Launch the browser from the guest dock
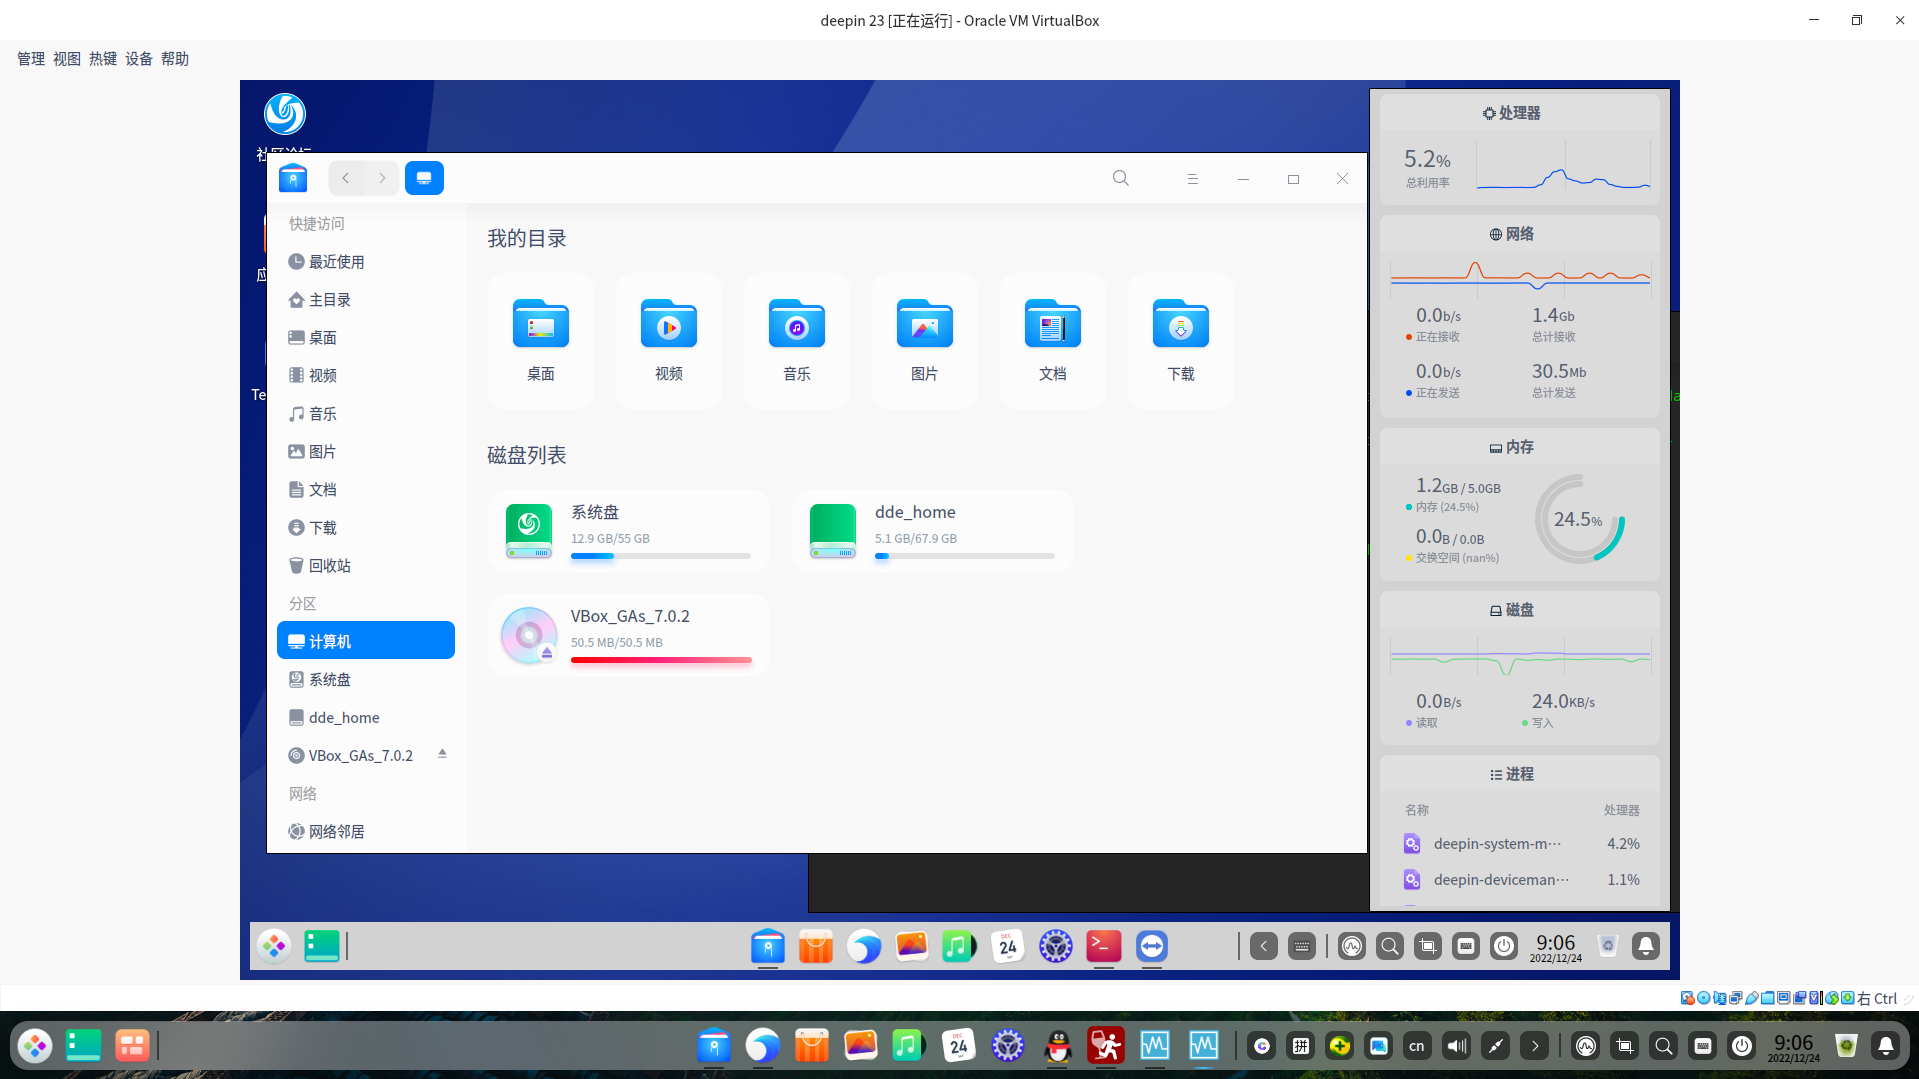The height and width of the screenshot is (1079, 1919). pos(864,946)
